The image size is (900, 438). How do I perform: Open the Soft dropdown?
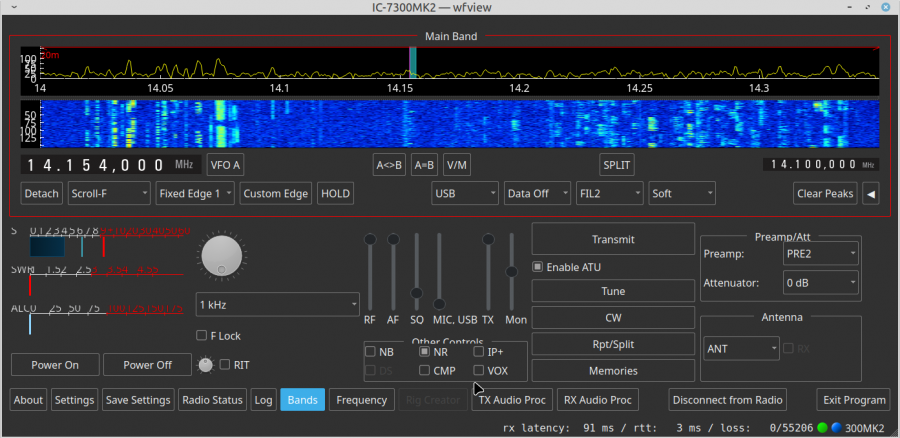pos(682,193)
